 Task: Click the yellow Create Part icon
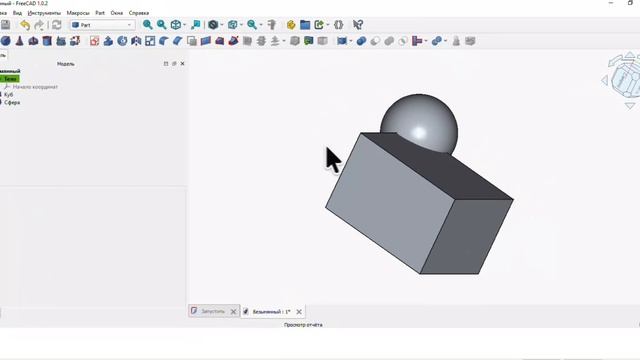291,25
